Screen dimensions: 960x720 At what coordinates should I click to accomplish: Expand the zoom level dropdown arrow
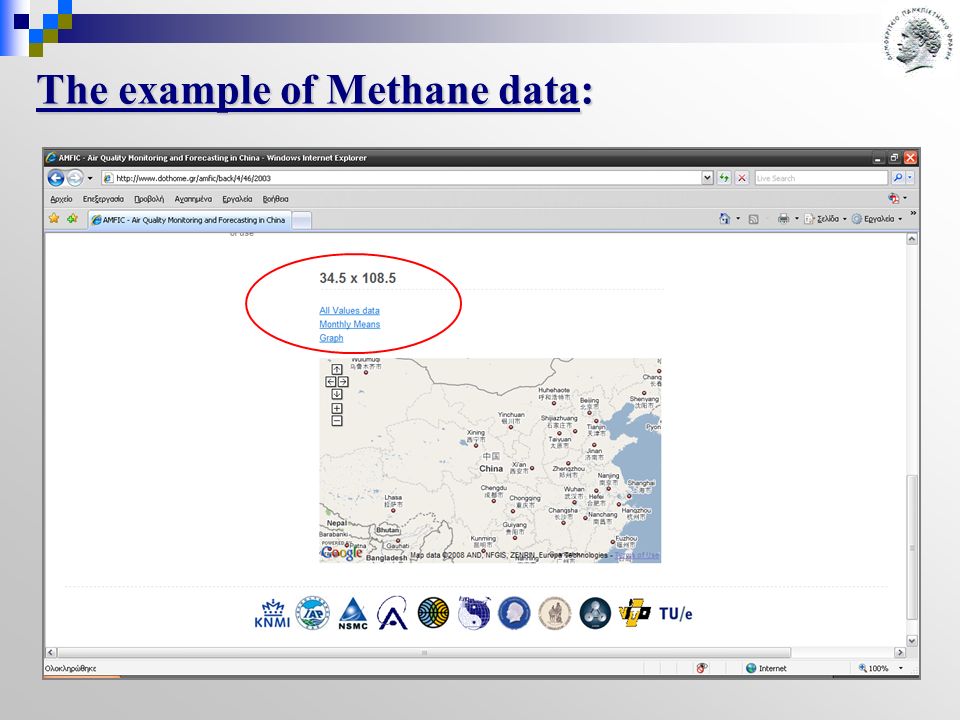(x=901, y=668)
